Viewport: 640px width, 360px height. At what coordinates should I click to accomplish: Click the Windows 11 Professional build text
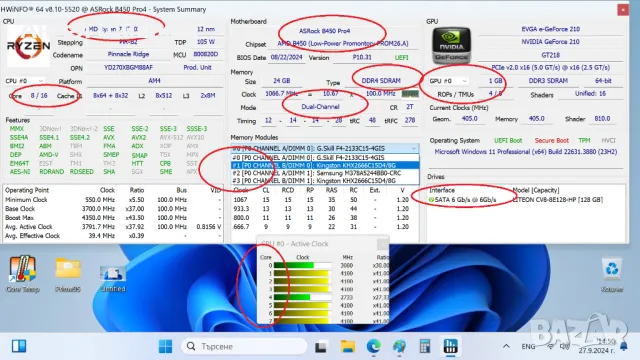tap(526, 151)
